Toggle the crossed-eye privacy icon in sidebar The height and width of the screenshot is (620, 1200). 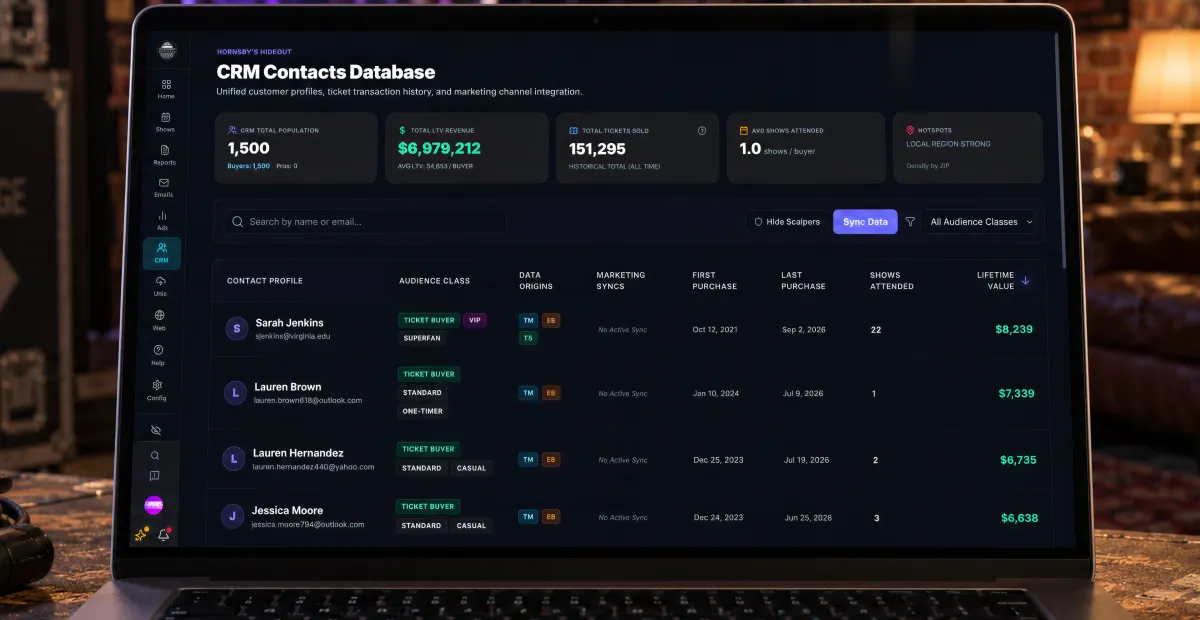tap(156, 430)
